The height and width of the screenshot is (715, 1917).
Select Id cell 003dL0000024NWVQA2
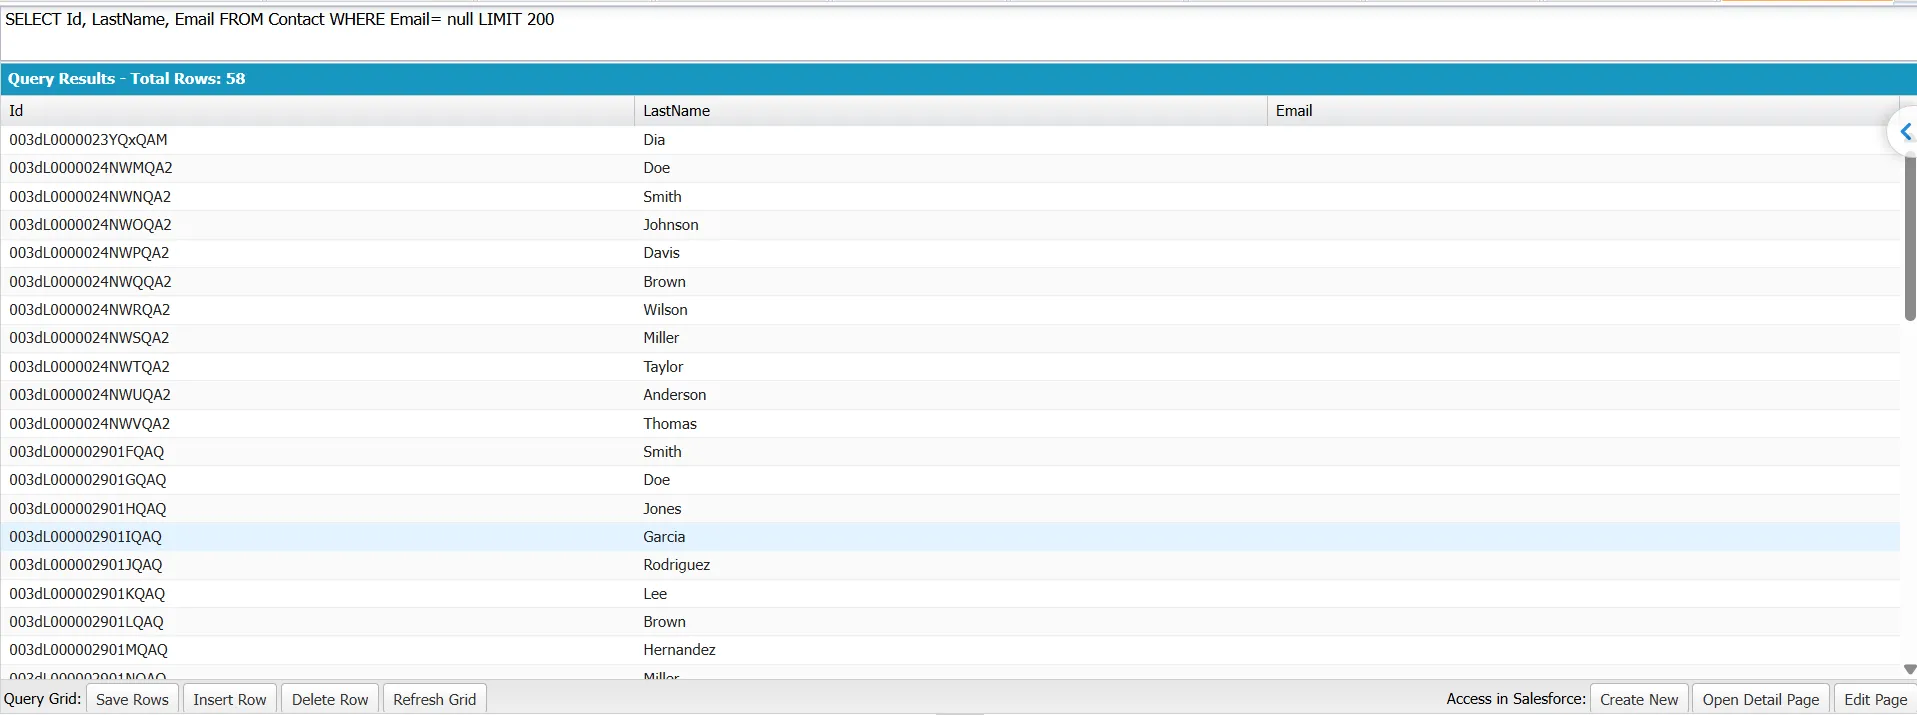click(317, 424)
